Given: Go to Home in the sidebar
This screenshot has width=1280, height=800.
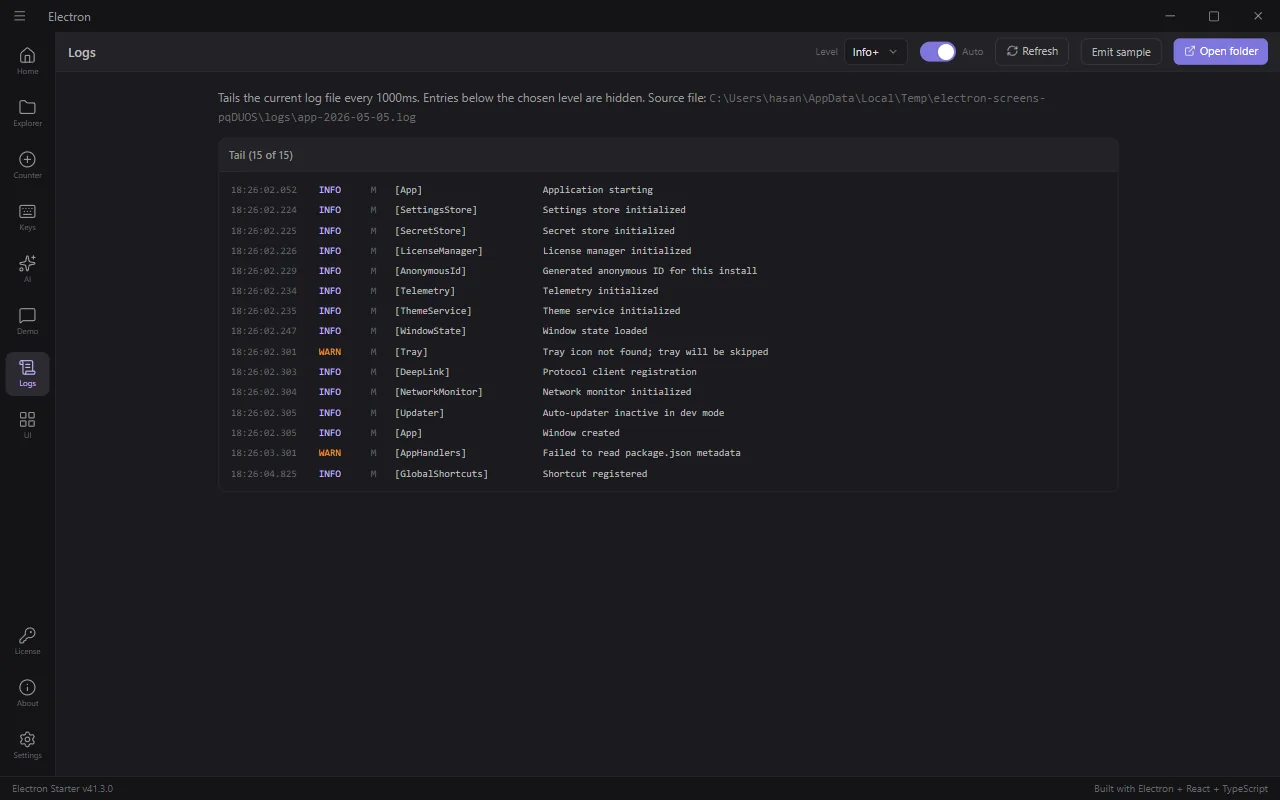Looking at the screenshot, I should coord(27,61).
